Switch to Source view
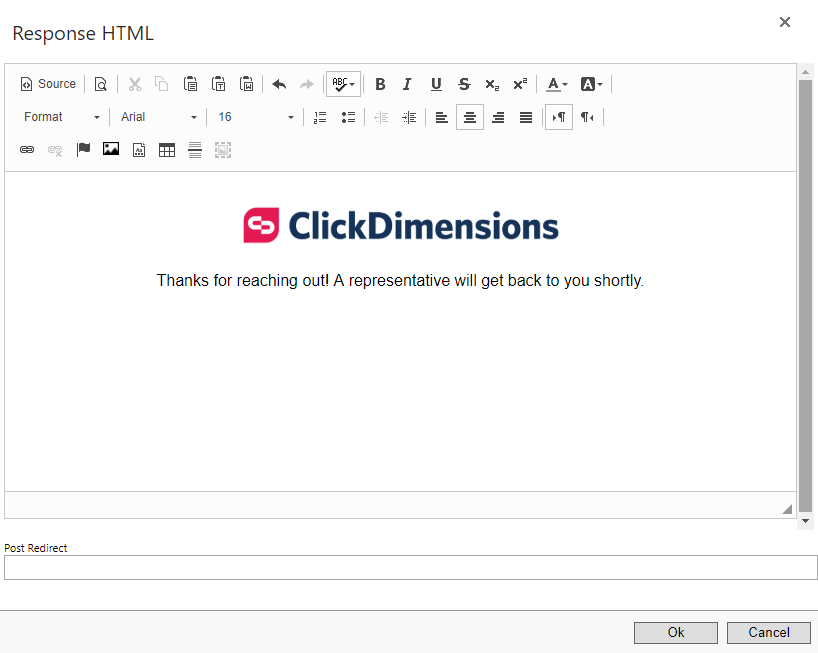The height and width of the screenshot is (653, 818). [48, 84]
